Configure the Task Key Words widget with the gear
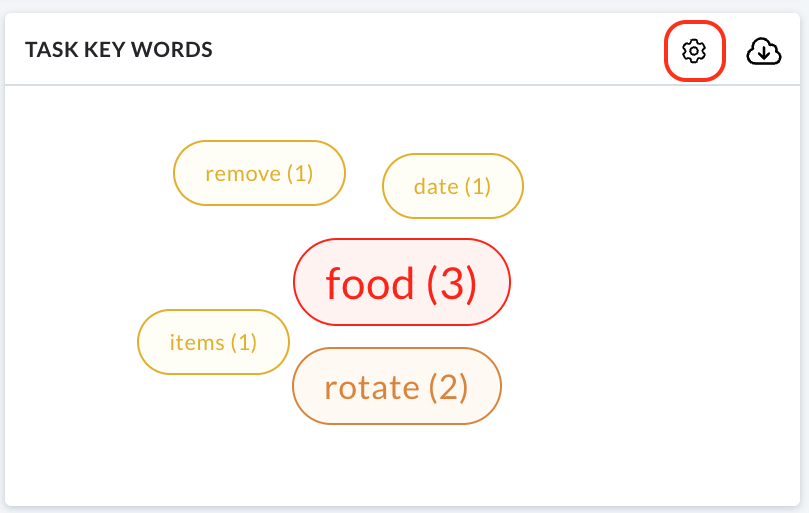 tap(694, 51)
